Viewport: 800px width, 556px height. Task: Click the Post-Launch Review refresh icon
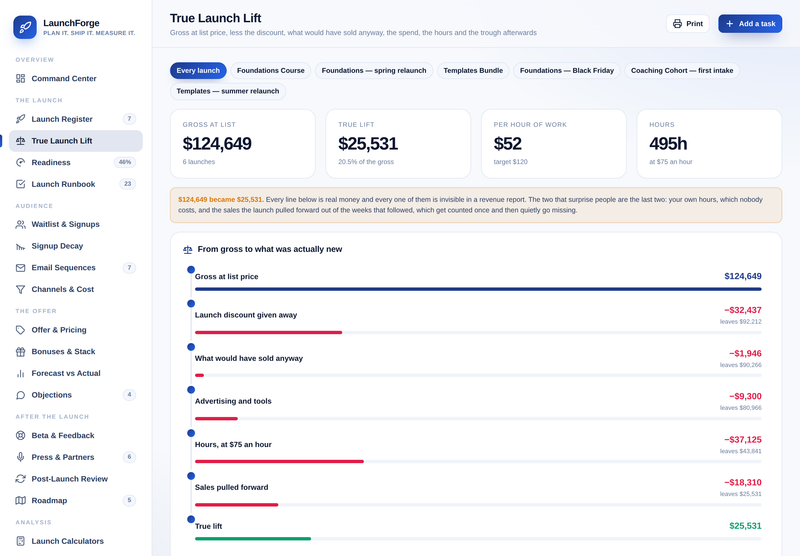click(x=20, y=479)
